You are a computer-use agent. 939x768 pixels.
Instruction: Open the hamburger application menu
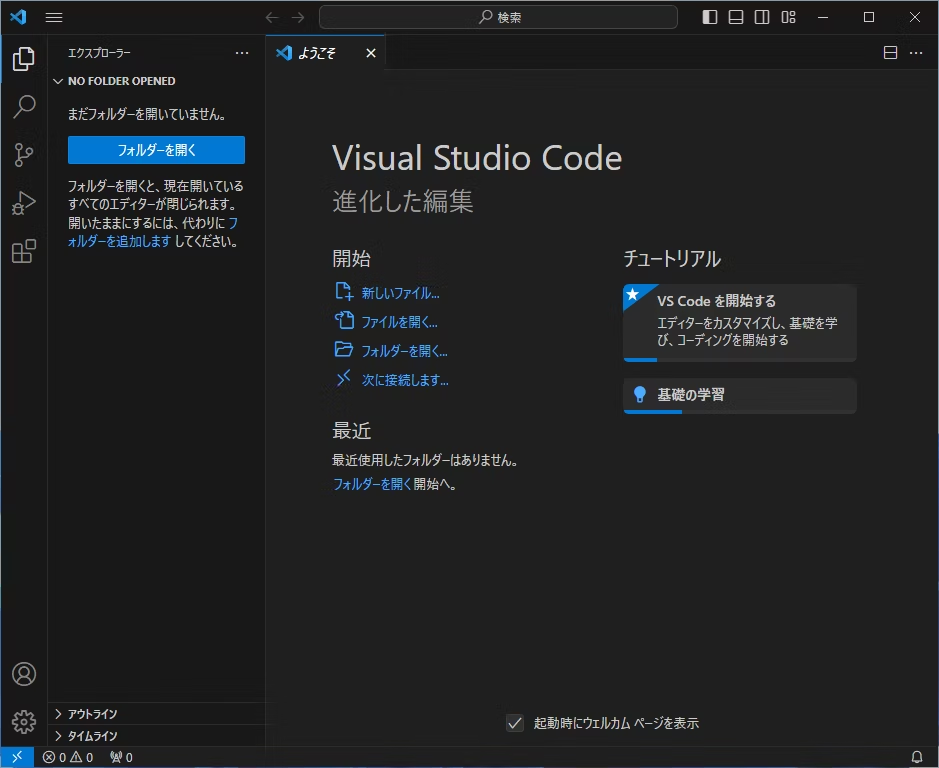[x=54, y=17]
